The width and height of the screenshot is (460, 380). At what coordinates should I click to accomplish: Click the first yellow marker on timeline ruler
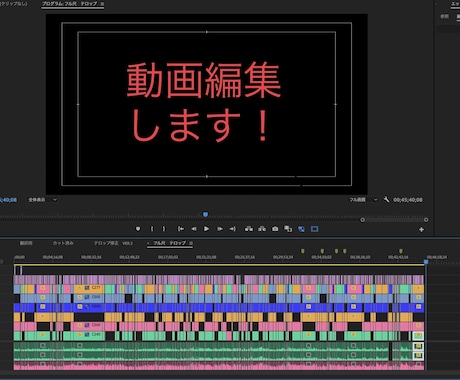point(303,251)
